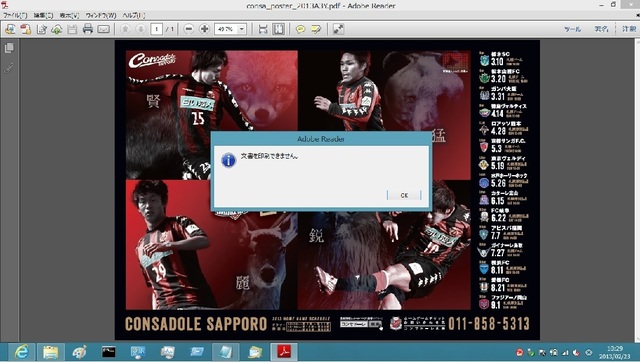Click the zoom out minus icon
Viewport: 640px width, 362px height.
189,29
